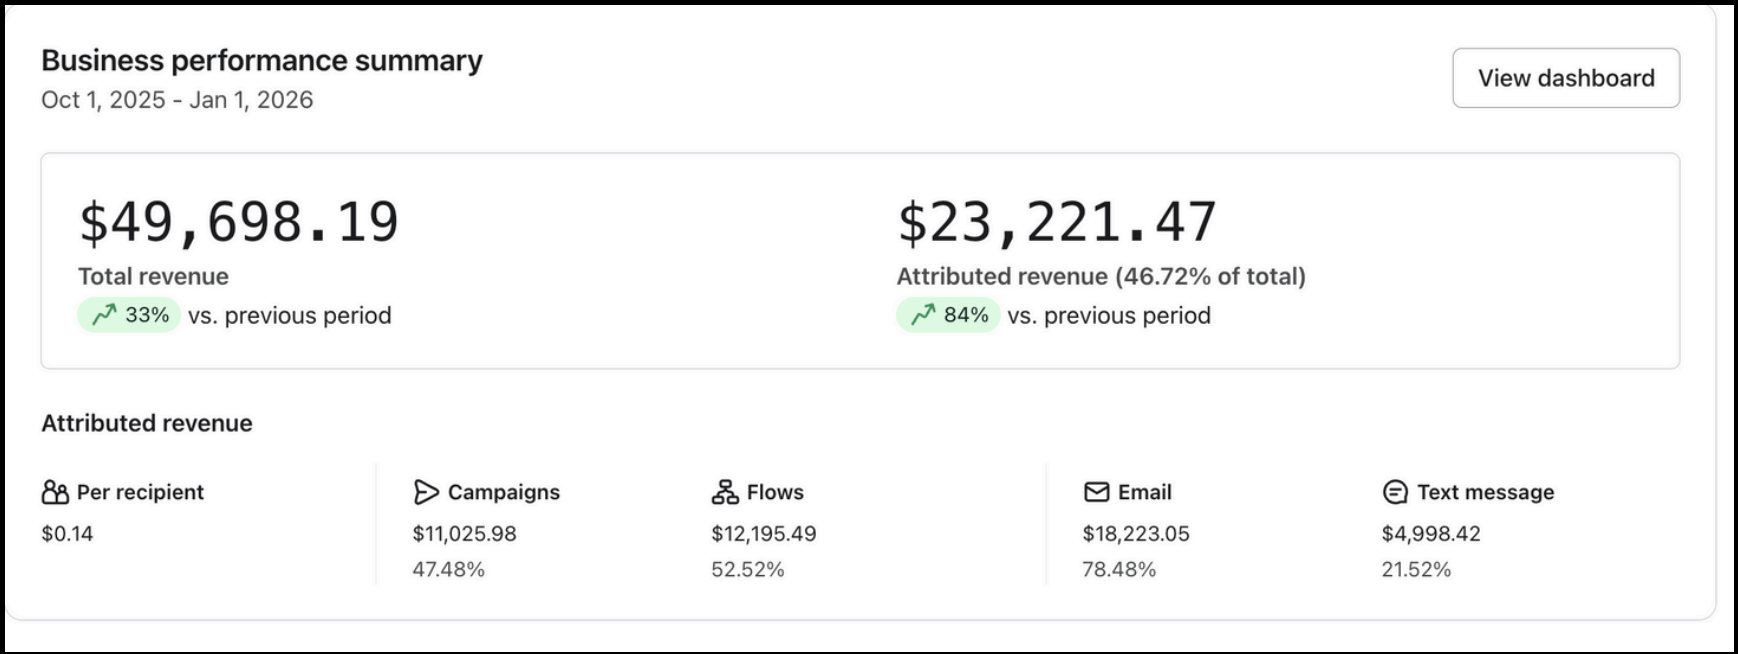Click the Attributed revenue (46.72% of total) label

(1100, 277)
